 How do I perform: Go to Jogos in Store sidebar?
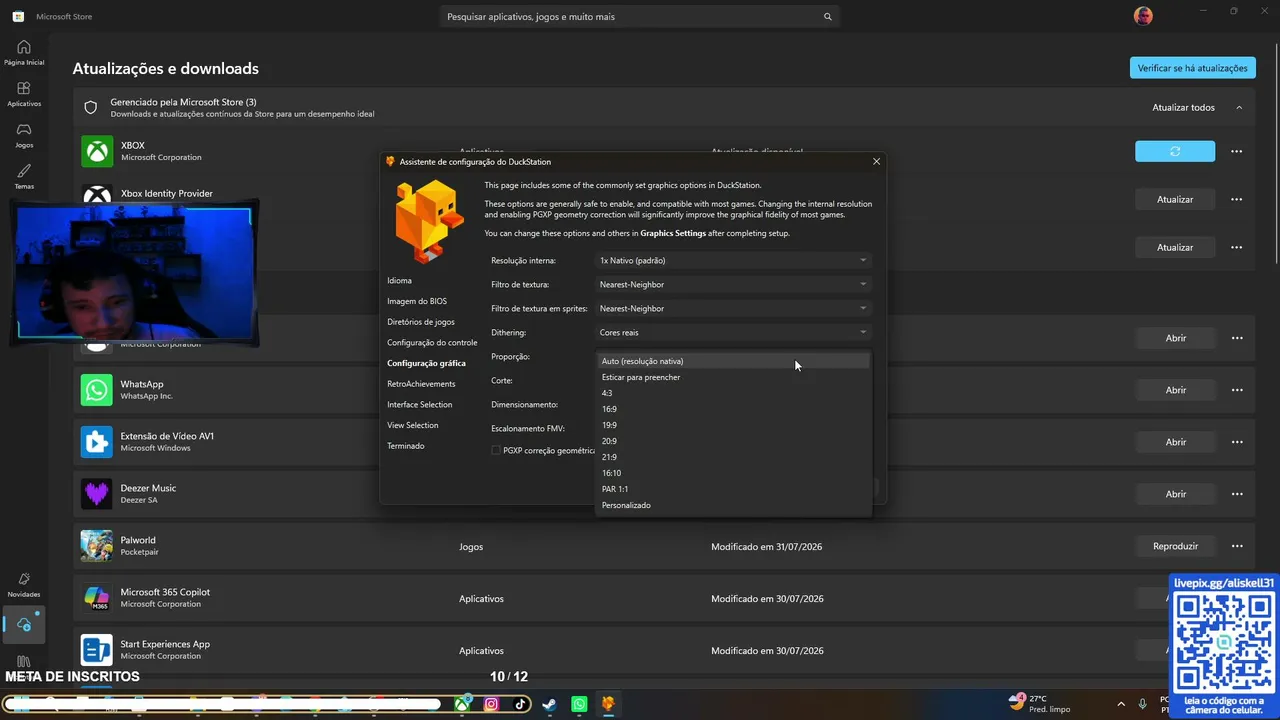pyautogui.click(x=24, y=135)
